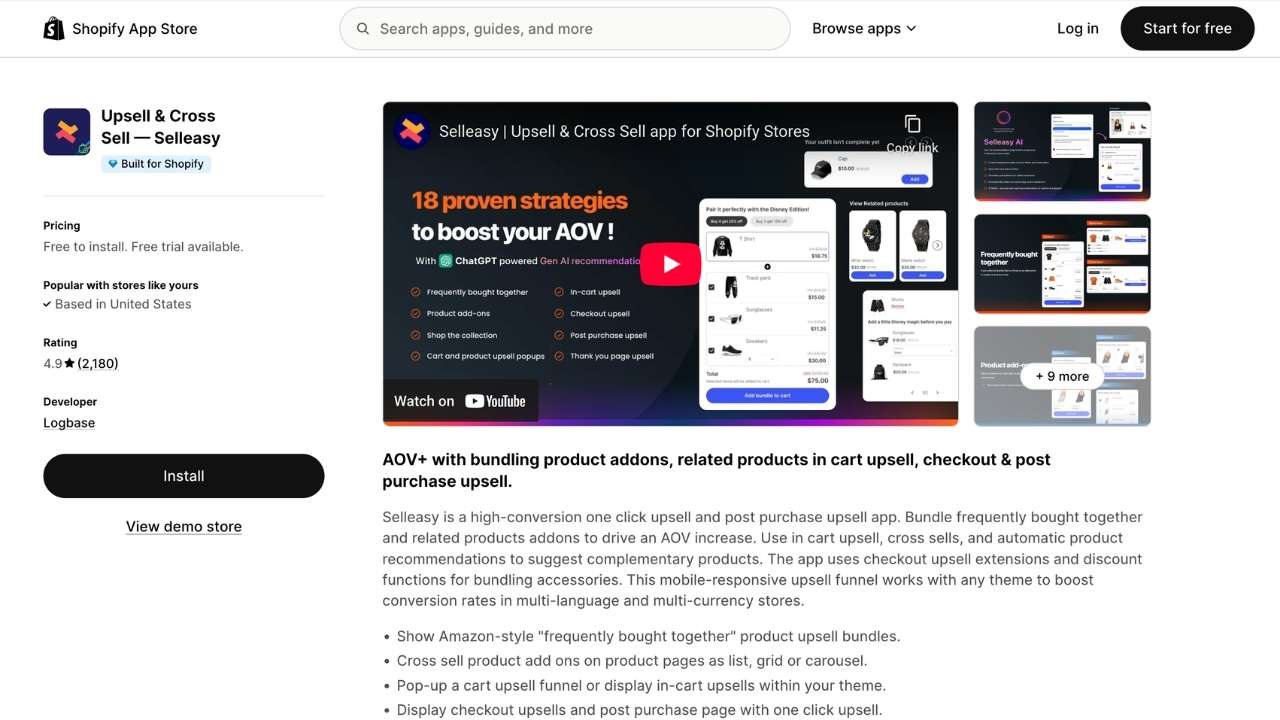Open the View demo store link
1280x720 pixels.
184,526
